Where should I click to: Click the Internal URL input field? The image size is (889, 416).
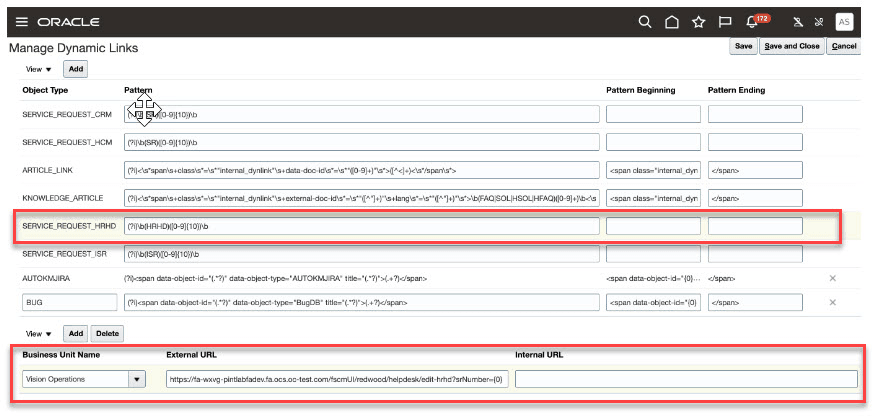[x=686, y=379]
